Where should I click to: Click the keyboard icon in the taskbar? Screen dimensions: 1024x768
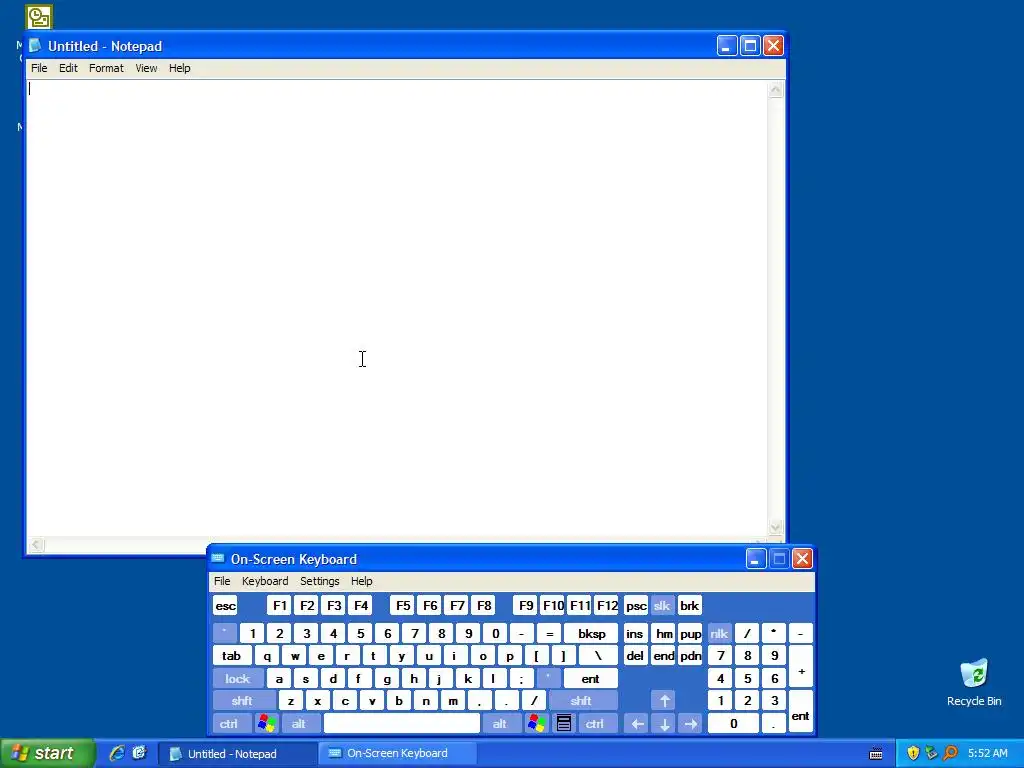876,754
